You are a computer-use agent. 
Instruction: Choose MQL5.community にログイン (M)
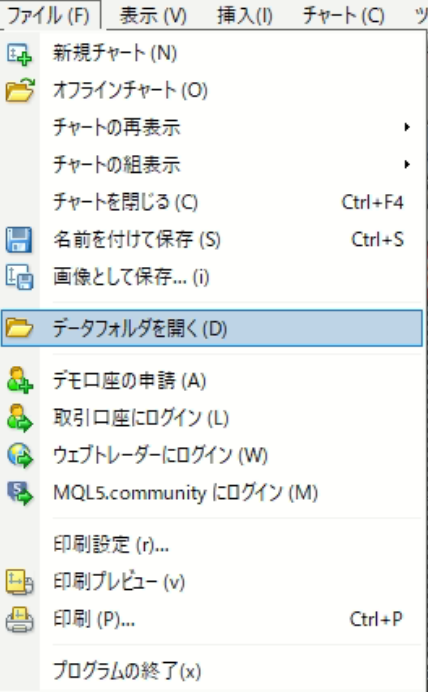click(x=185, y=493)
